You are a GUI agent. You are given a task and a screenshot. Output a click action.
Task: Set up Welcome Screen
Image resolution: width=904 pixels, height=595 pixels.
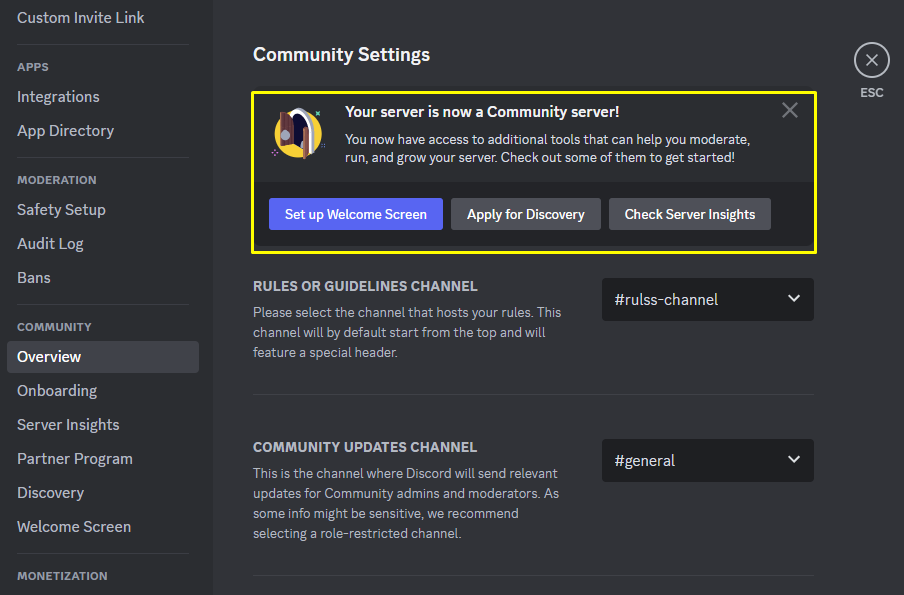(x=356, y=214)
